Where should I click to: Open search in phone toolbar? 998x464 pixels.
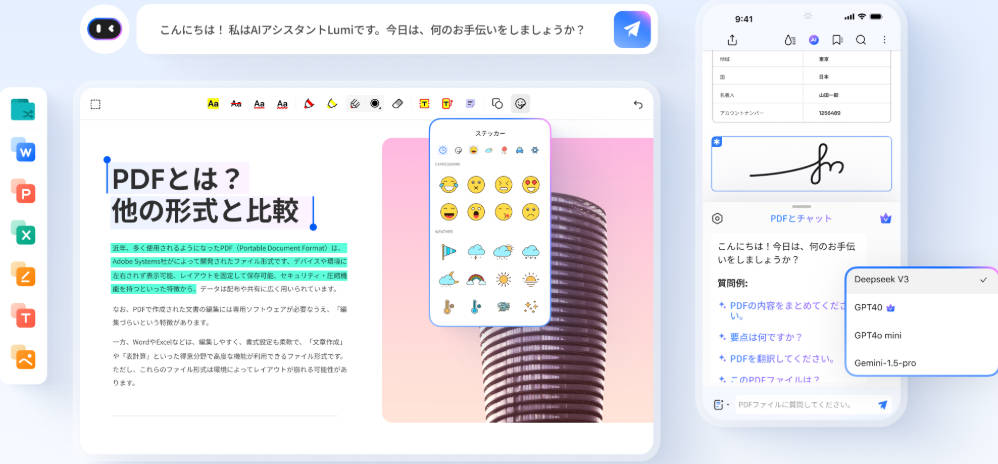pyautogui.click(x=861, y=40)
